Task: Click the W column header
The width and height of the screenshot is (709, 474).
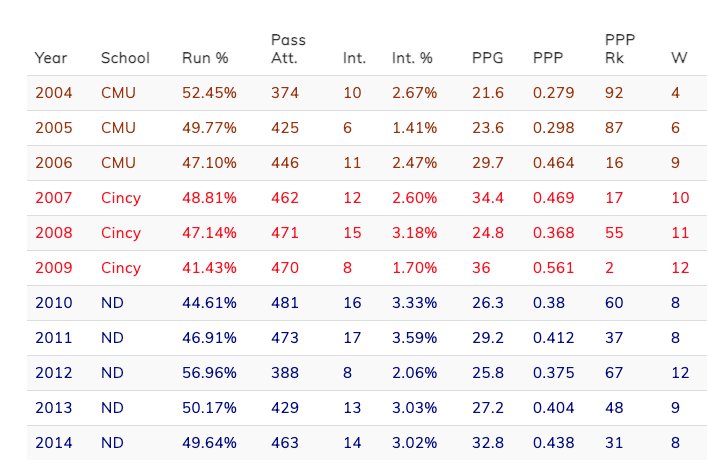Action: (679, 58)
